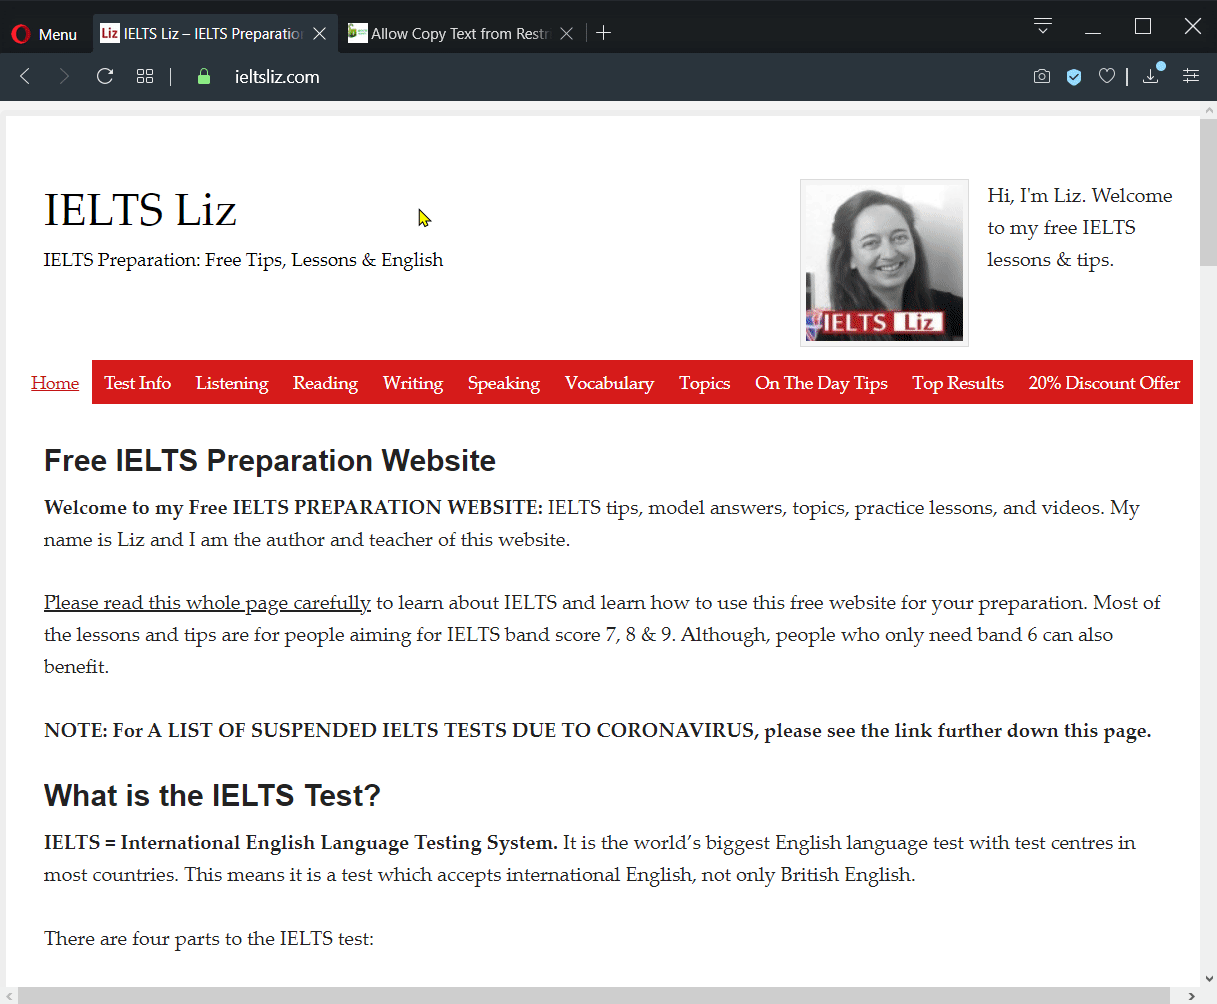Add page to bookmarks heart icon
Screen dimensions: 1217x1004
coord(1107,76)
